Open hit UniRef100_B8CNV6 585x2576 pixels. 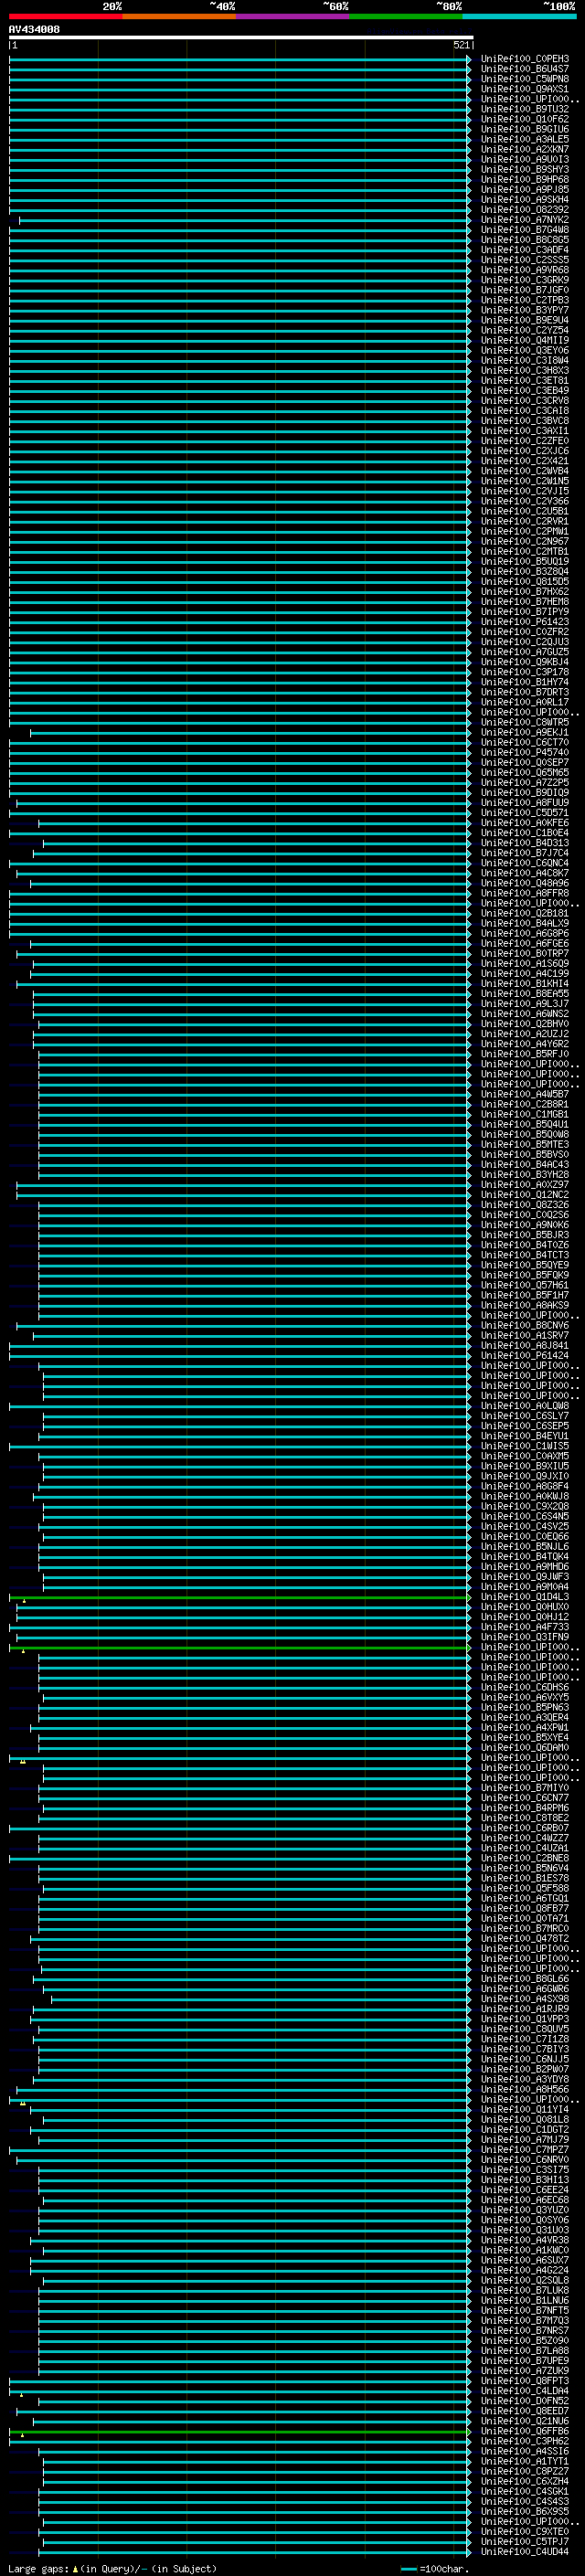point(525,1325)
